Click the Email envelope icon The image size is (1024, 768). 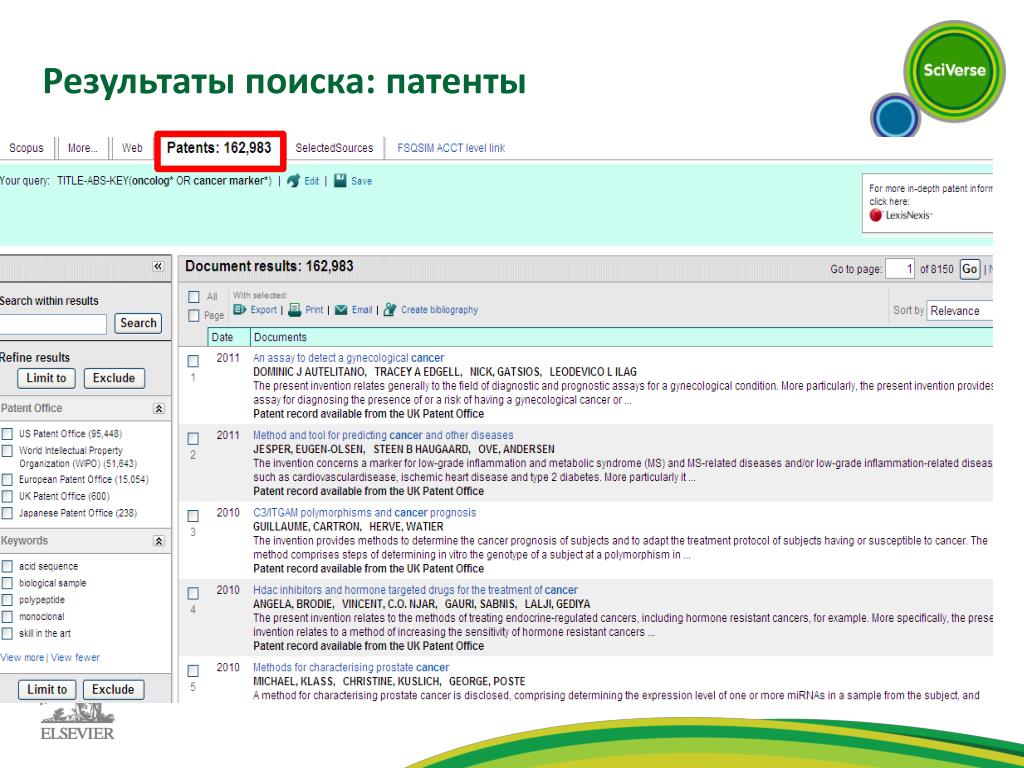pyautogui.click(x=341, y=310)
